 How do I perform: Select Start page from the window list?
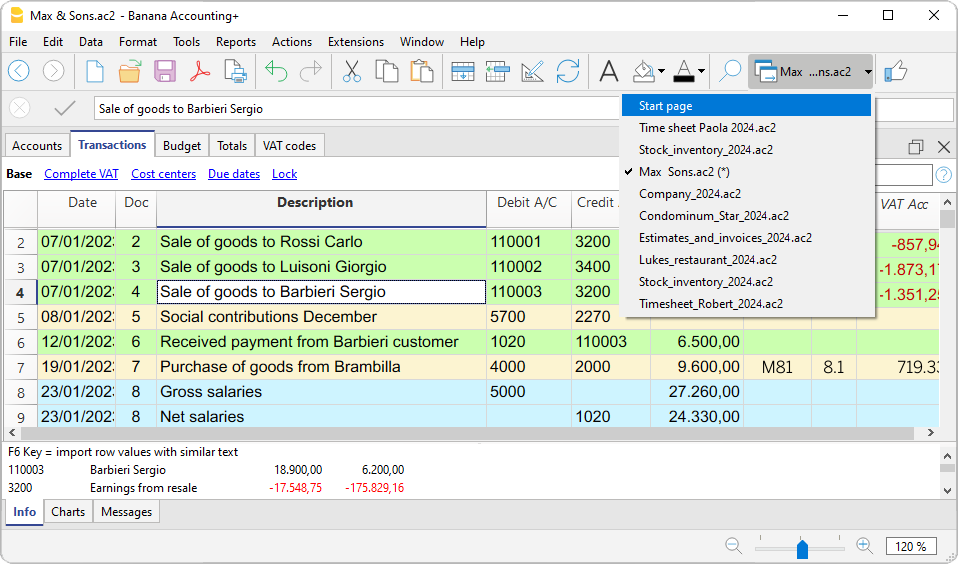[746, 106]
